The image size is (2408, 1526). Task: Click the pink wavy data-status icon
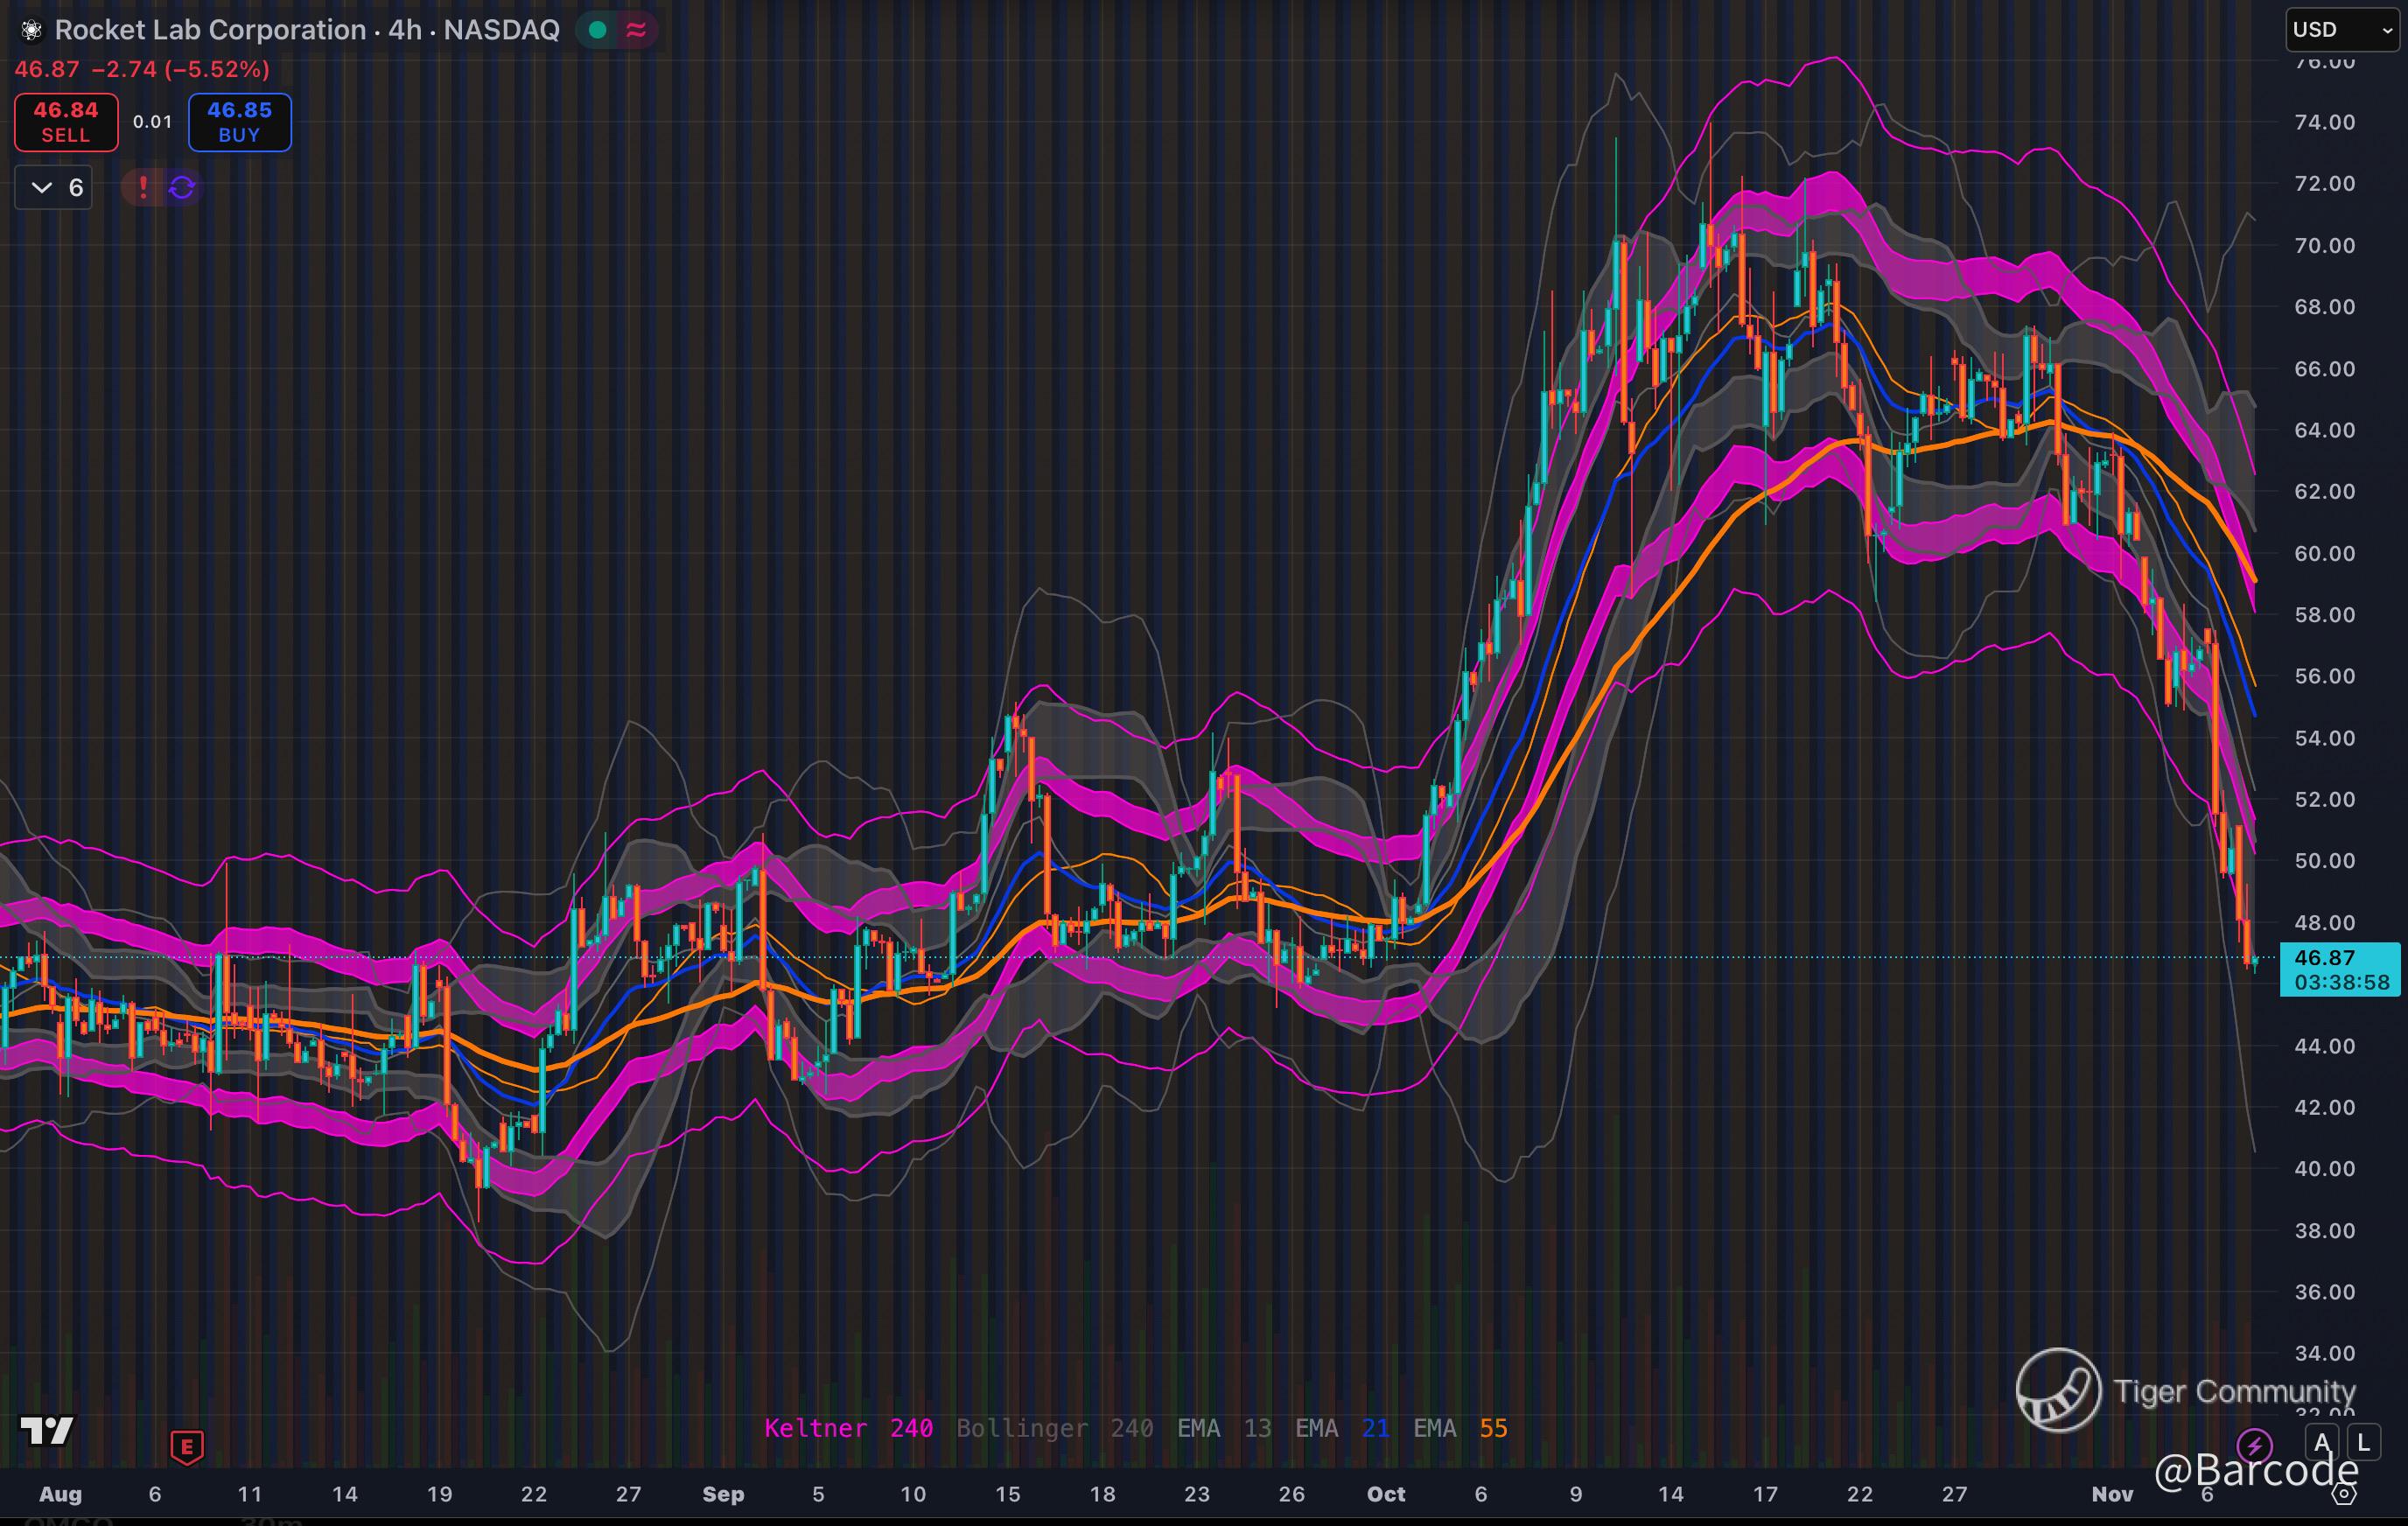[x=636, y=30]
